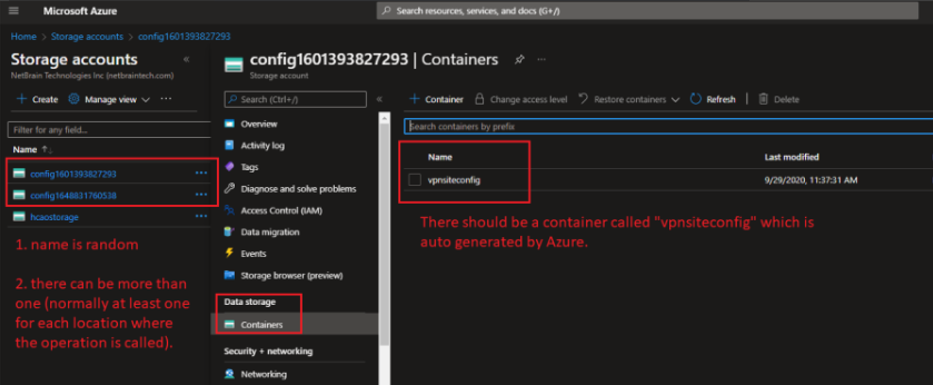Open the vpnsiteconfig container

(x=454, y=180)
